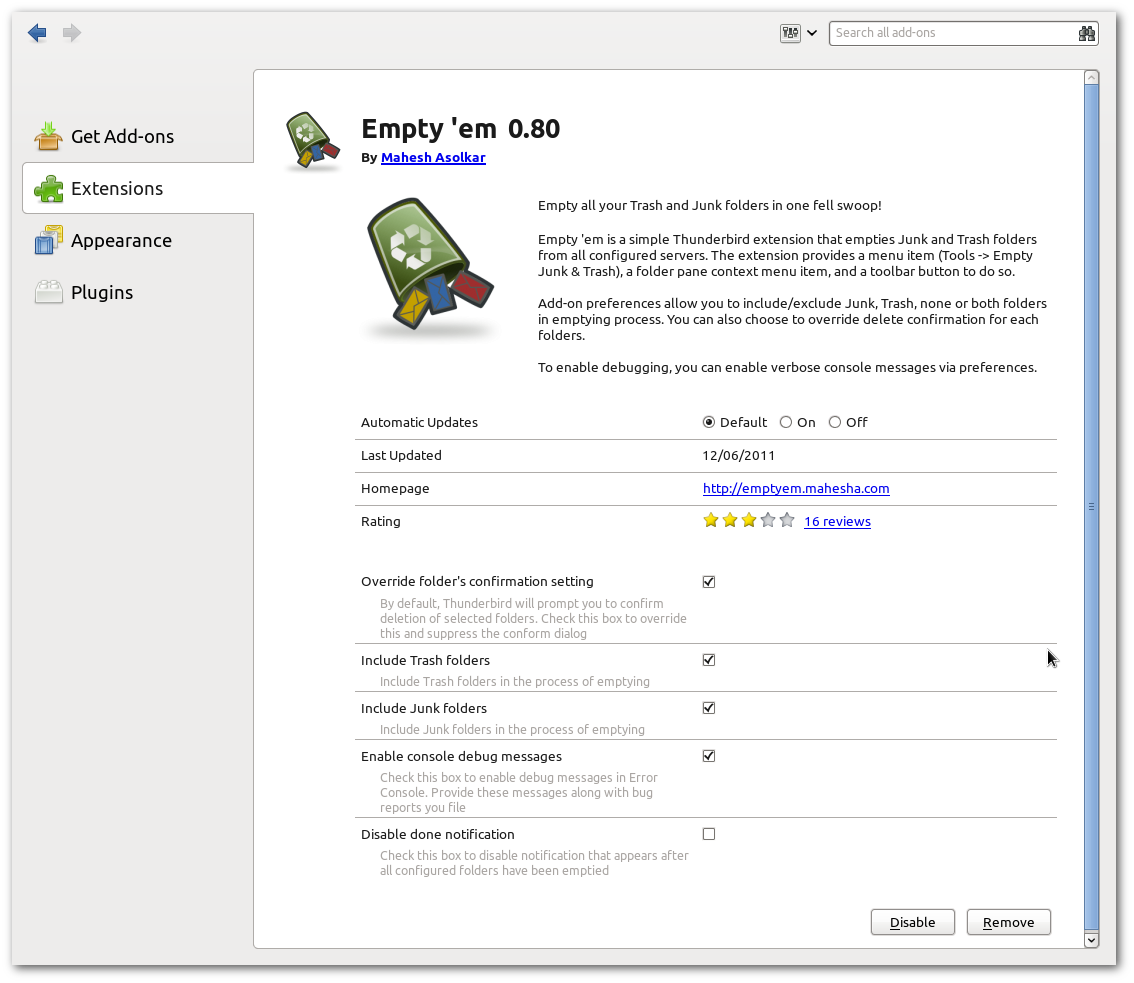Click the fifth grey rating star
The height and width of the screenshot is (983, 1134).
(x=787, y=520)
